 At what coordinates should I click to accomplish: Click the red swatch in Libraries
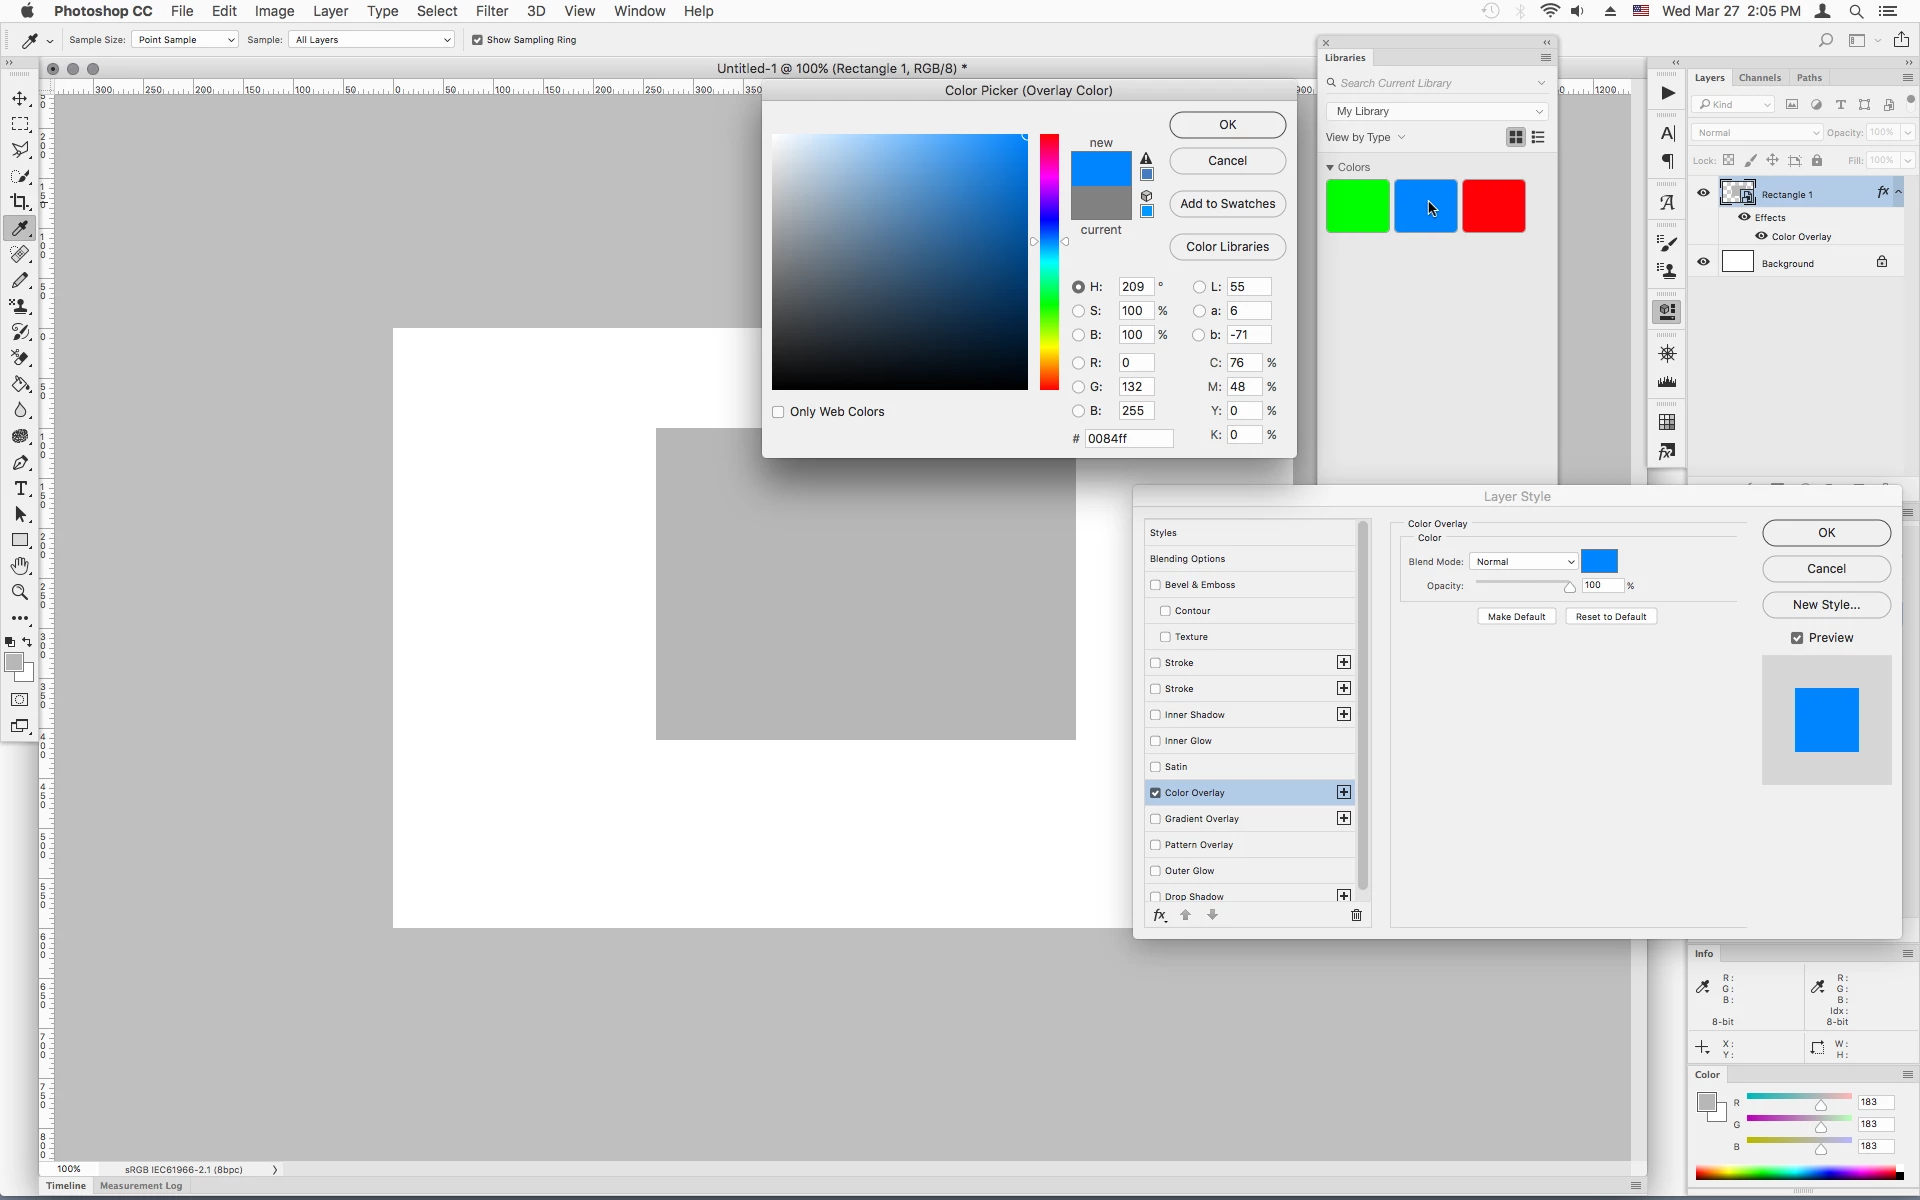(x=1493, y=206)
